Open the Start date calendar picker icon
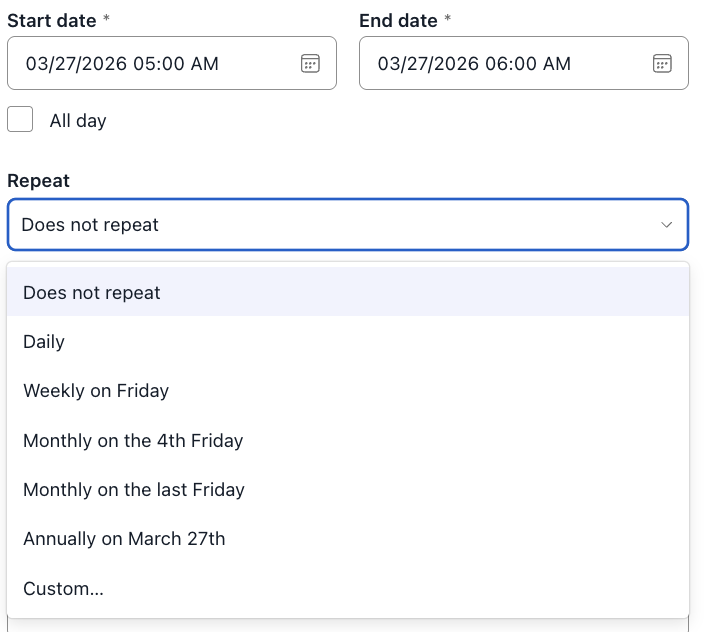 click(x=310, y=64)
